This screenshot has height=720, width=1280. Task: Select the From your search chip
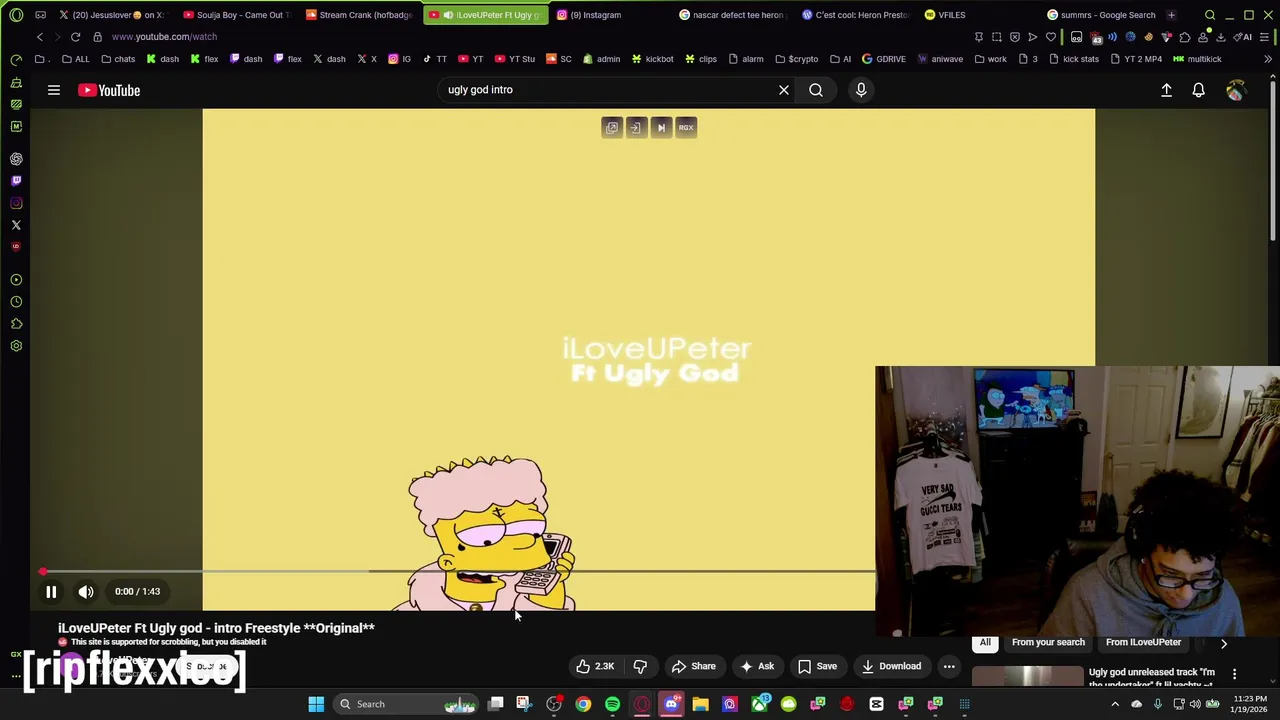coord(1048,642)
